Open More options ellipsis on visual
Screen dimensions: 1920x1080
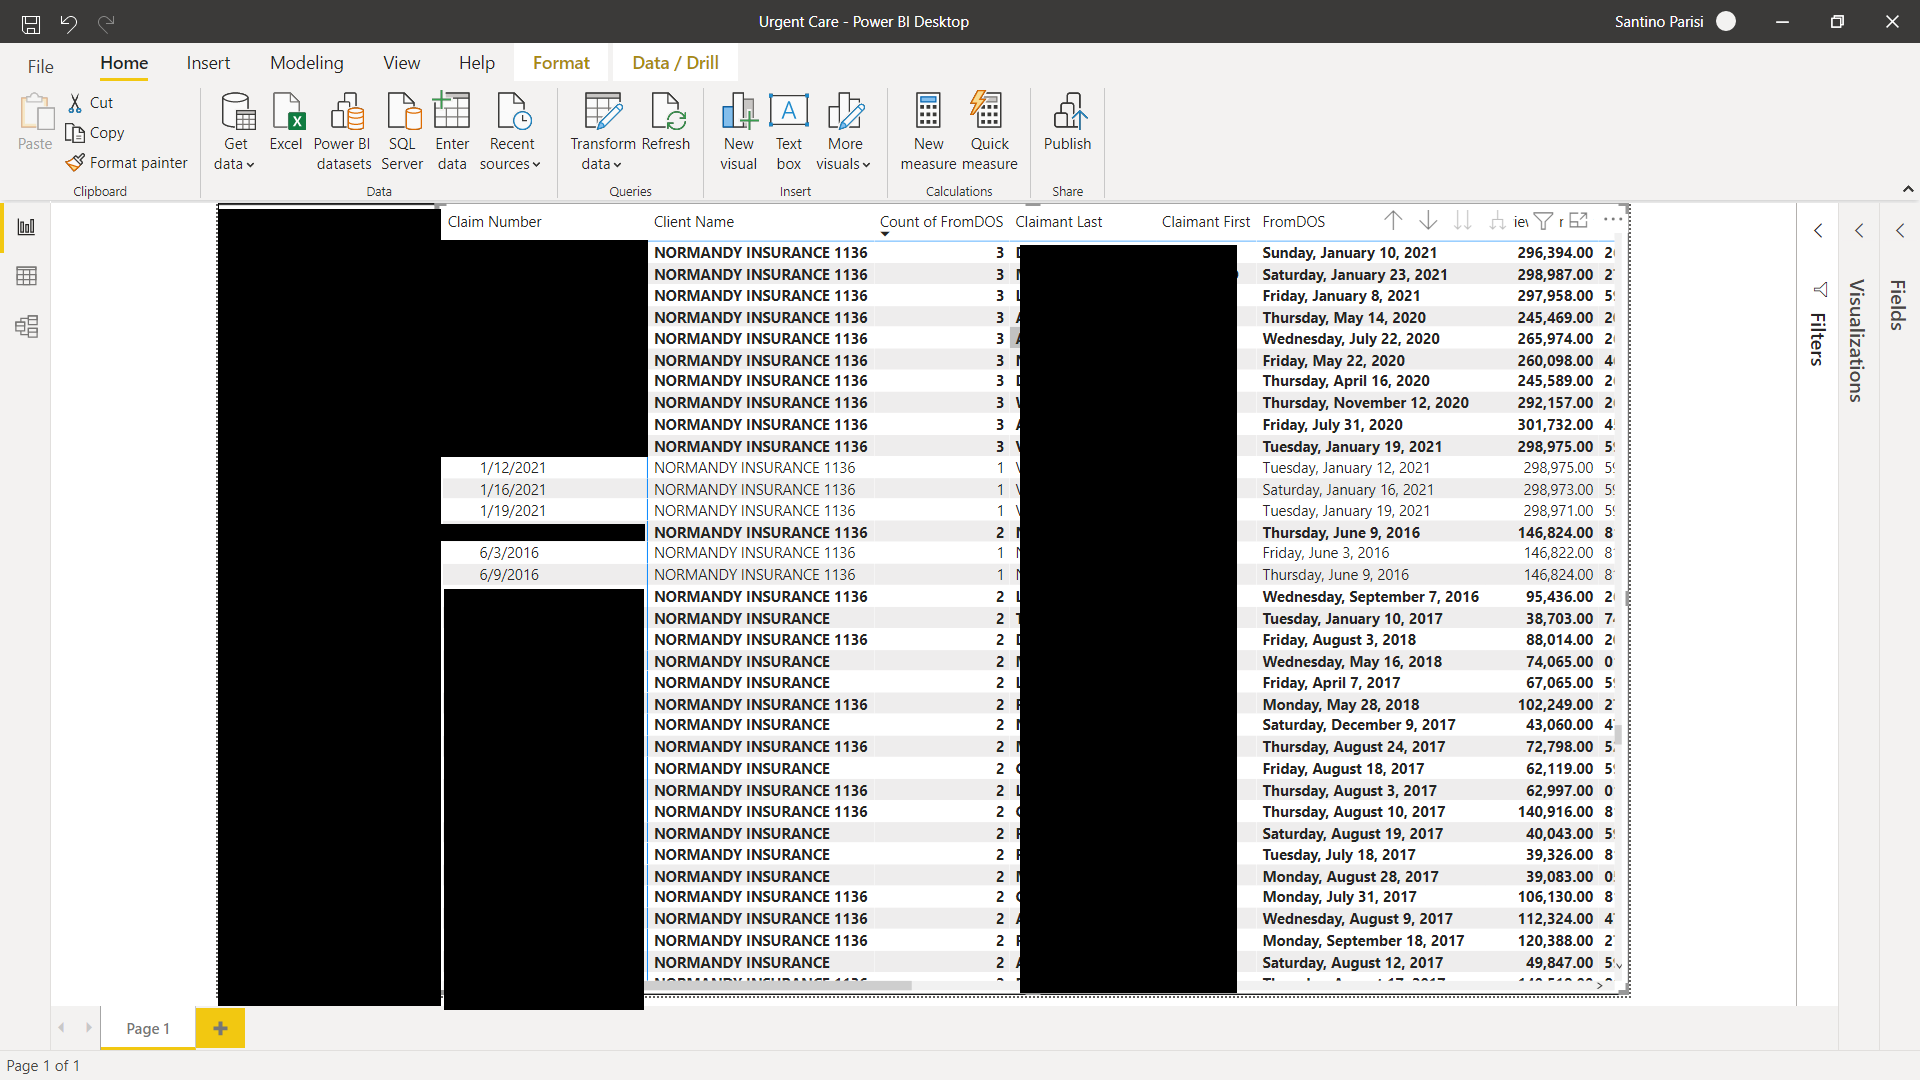point(1613,219)
